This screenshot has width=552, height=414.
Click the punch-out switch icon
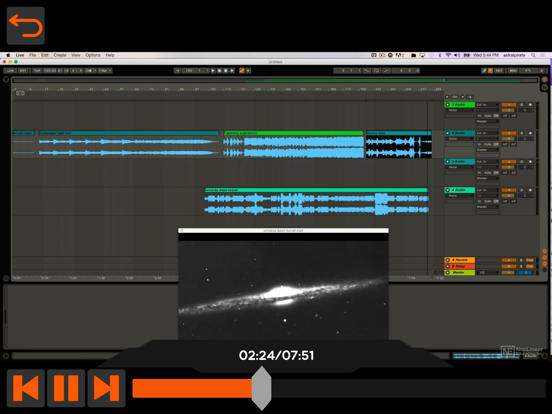click(x=387, y=71)
